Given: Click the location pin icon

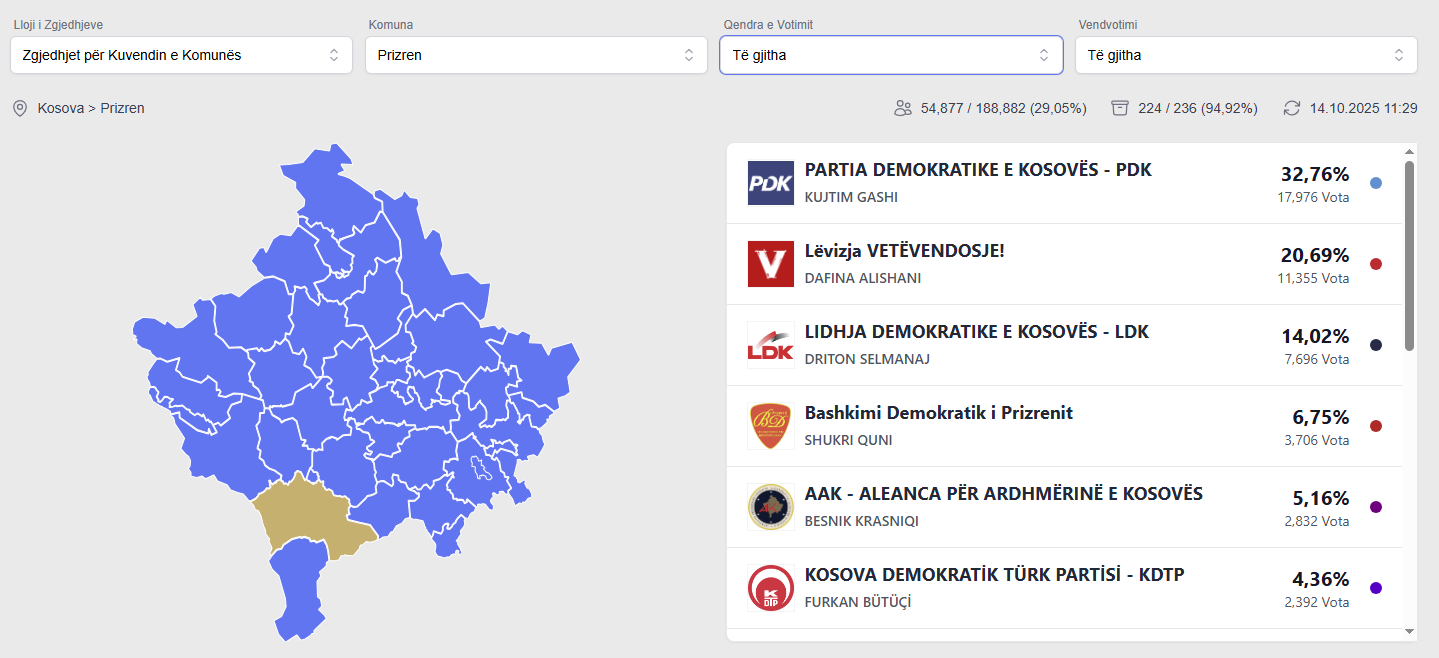Looking at the screenshot, I should tap(19, 108).
